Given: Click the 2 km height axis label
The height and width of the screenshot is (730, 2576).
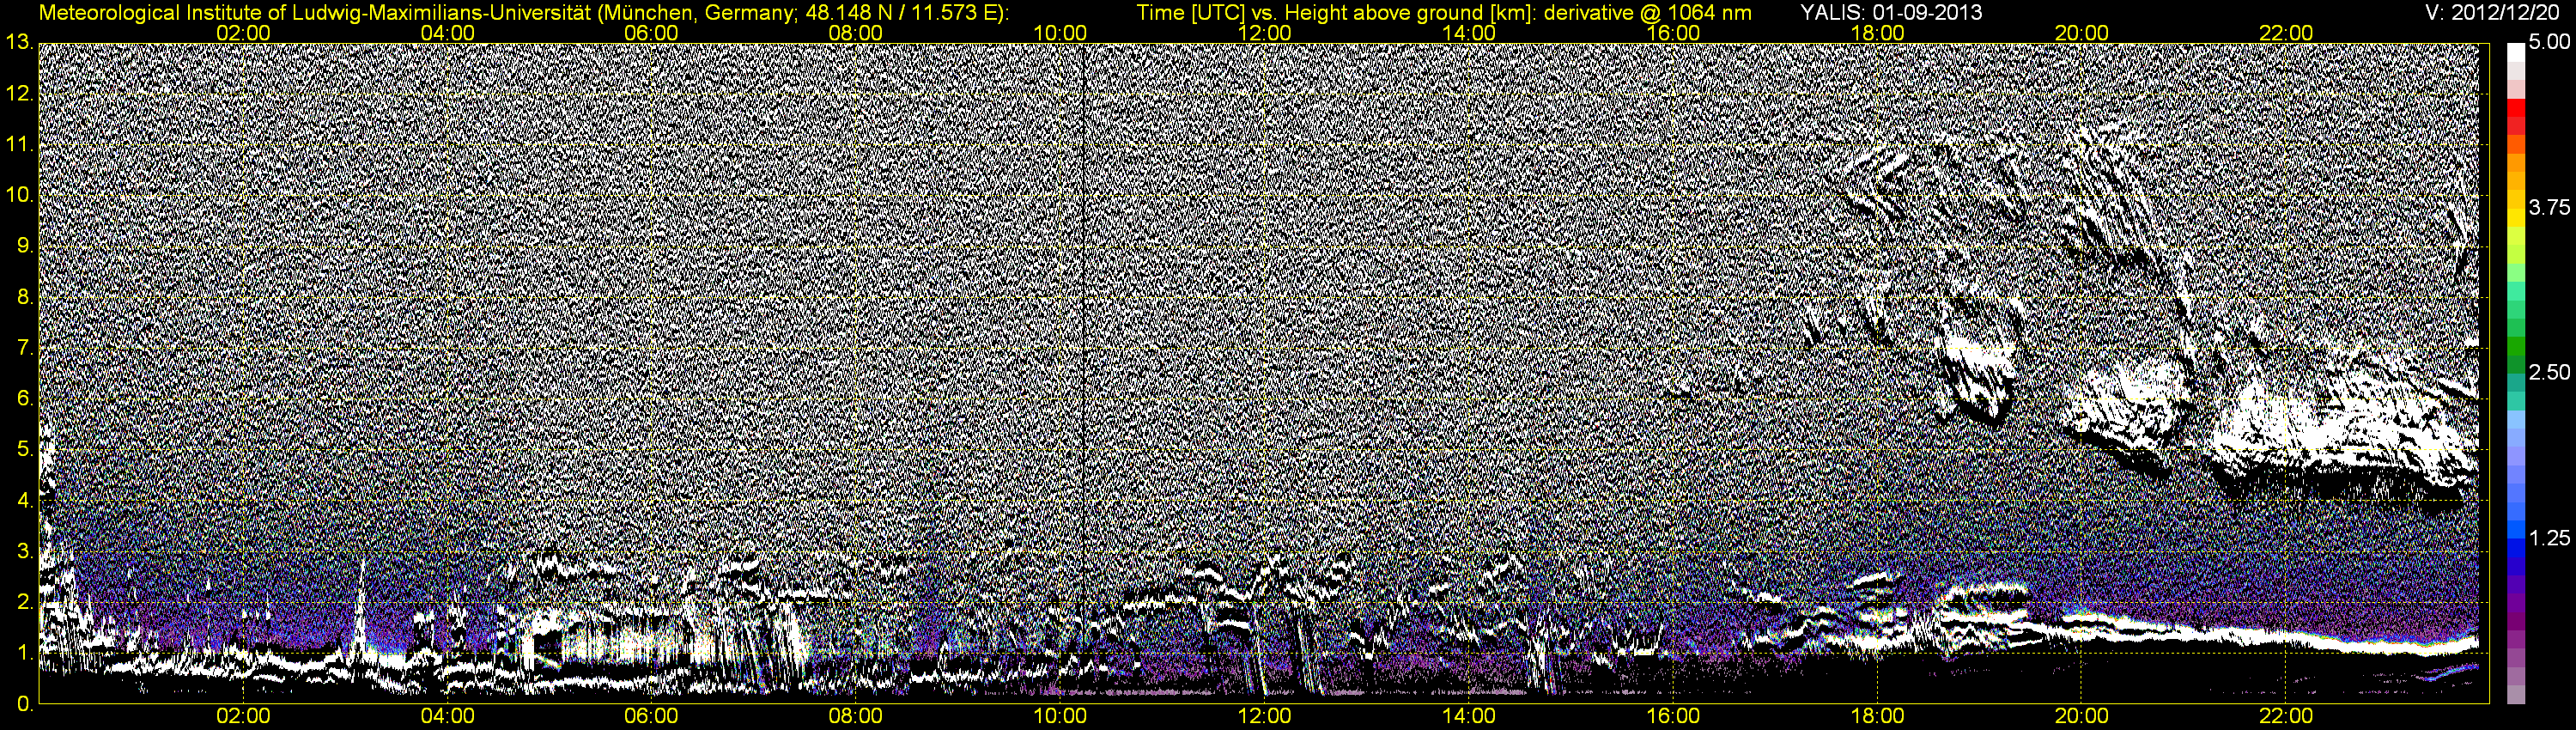Looking at the screenshot, I should (x=24, y=603).
